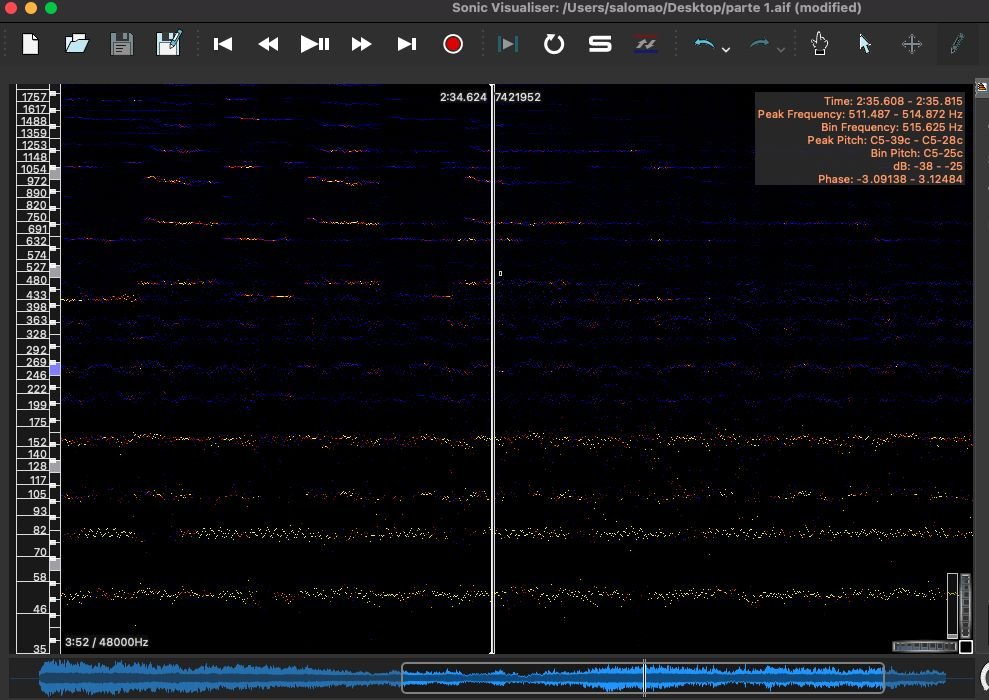
Task: Select the Edit/move cross tool
Action: point(911,44)
